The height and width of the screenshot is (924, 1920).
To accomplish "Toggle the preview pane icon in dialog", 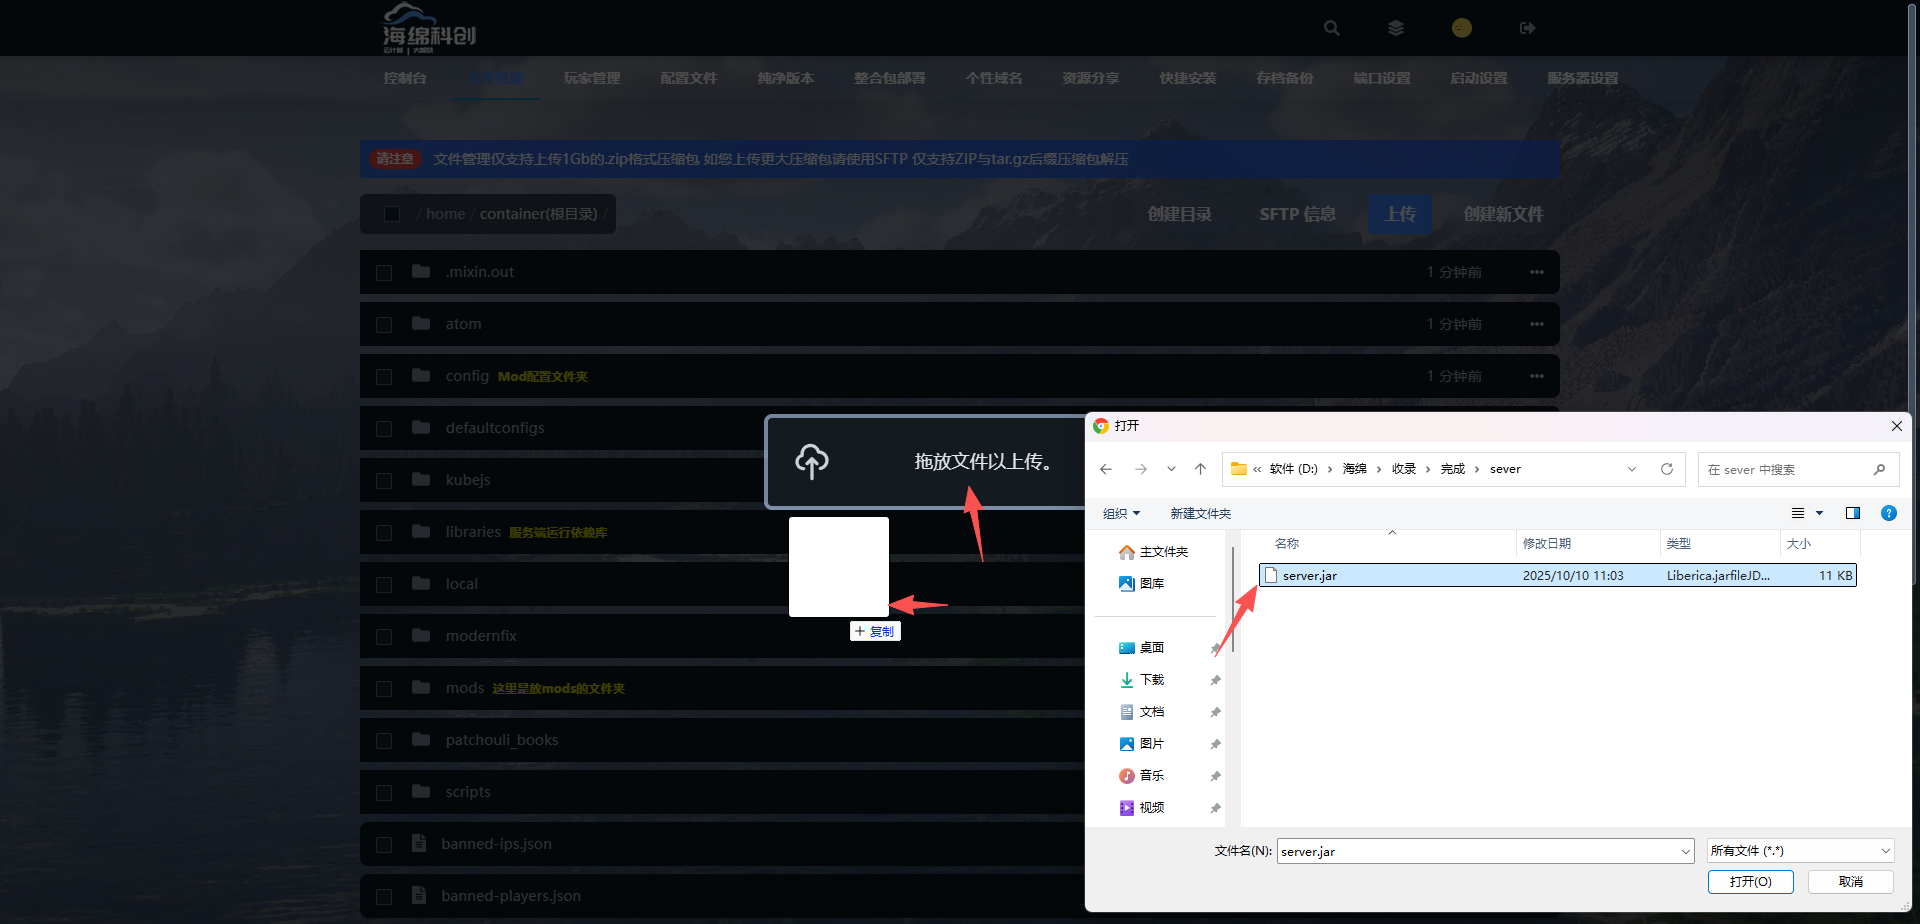I will 1852,513.
